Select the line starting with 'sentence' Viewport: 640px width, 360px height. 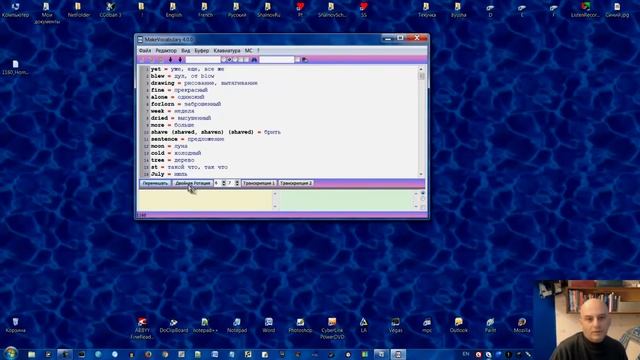point(187,139)
